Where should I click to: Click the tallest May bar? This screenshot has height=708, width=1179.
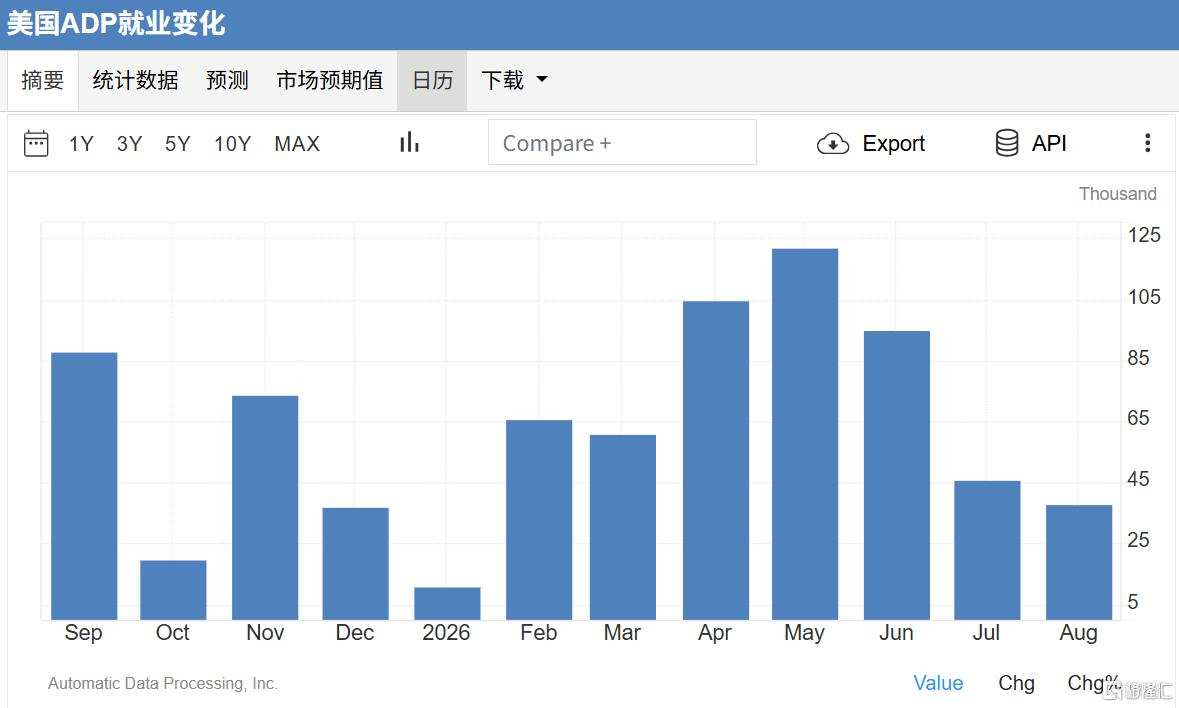click(x=805, y=434)
